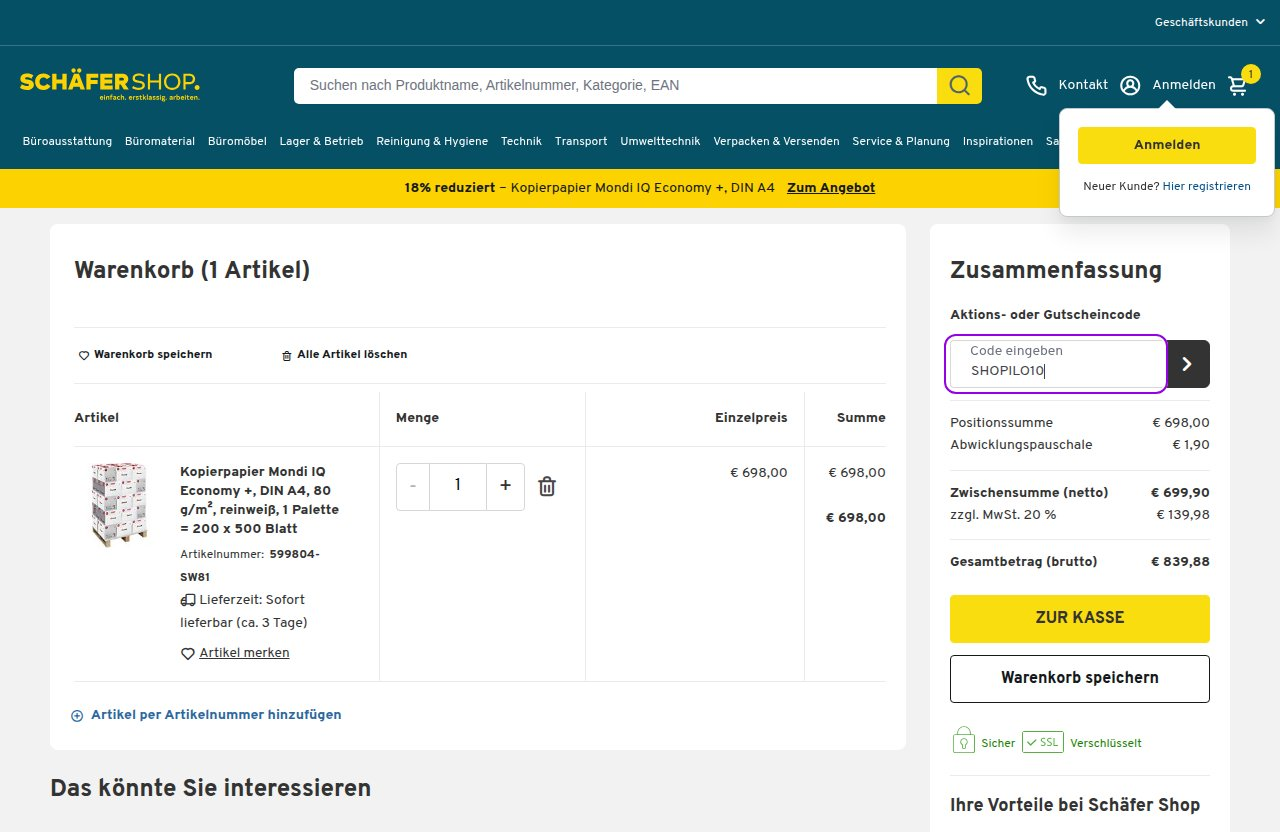The height and width of the screenshot is (832, 1280).
Task: Click the Kopierpapier pallet thumbnail
Action: click(119, 504)
